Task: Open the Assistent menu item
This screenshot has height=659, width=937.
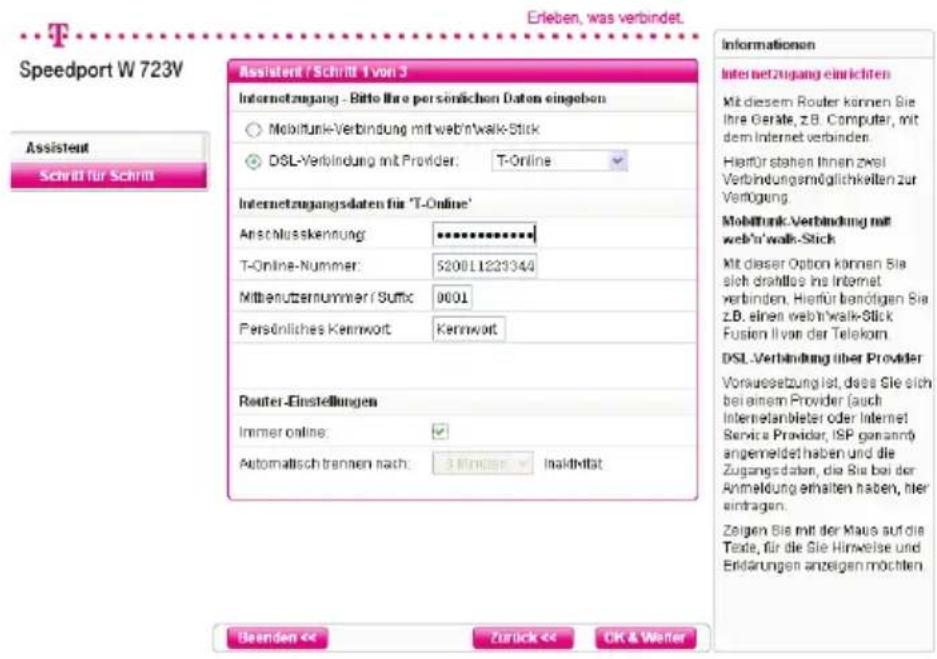Action: pos(108,148)
